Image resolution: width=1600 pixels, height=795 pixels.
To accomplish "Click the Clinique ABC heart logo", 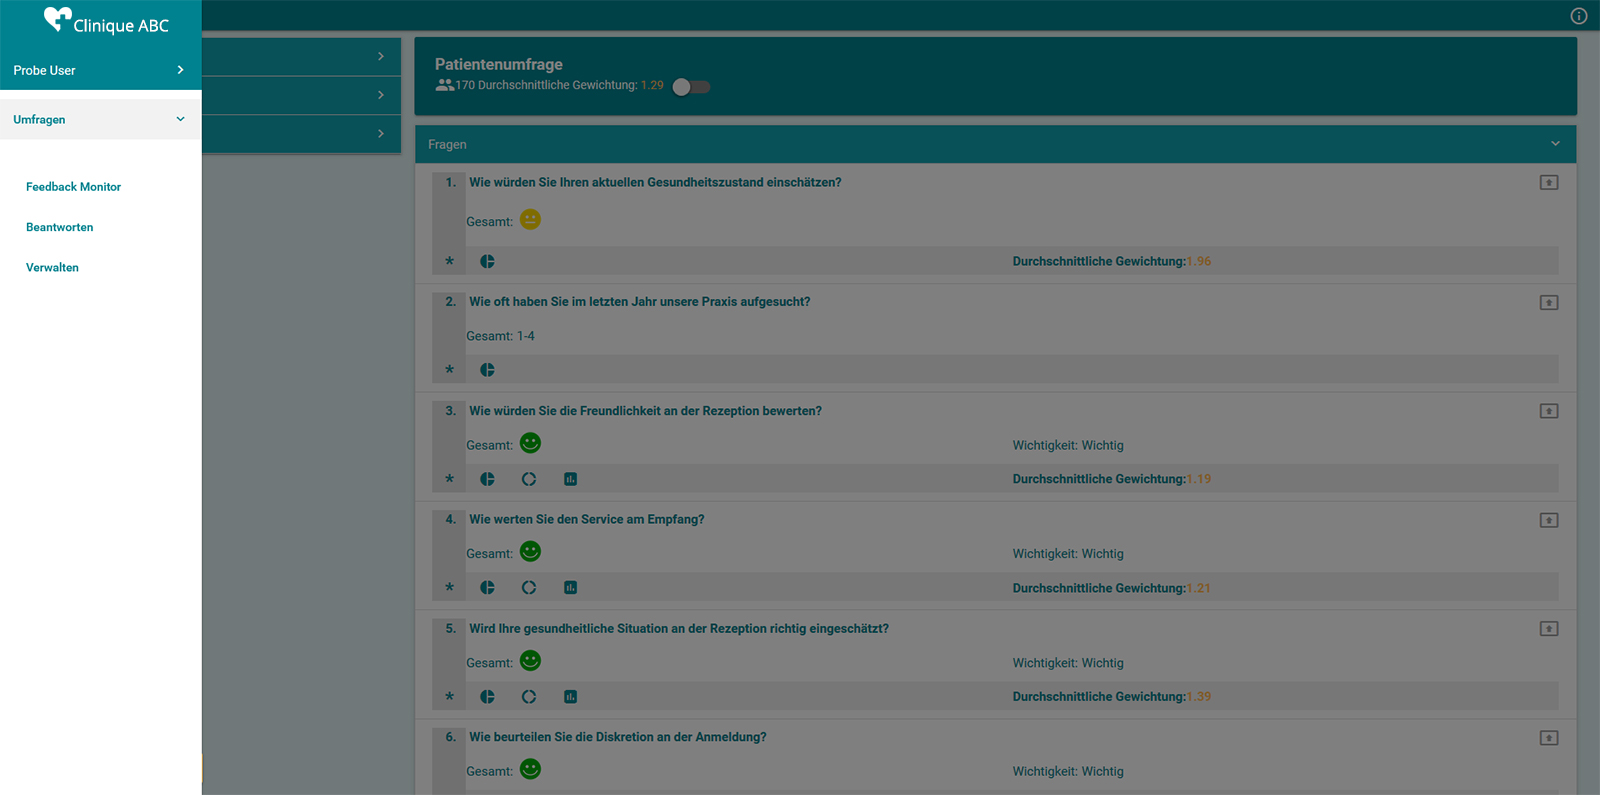I will [x=58, y=19].
